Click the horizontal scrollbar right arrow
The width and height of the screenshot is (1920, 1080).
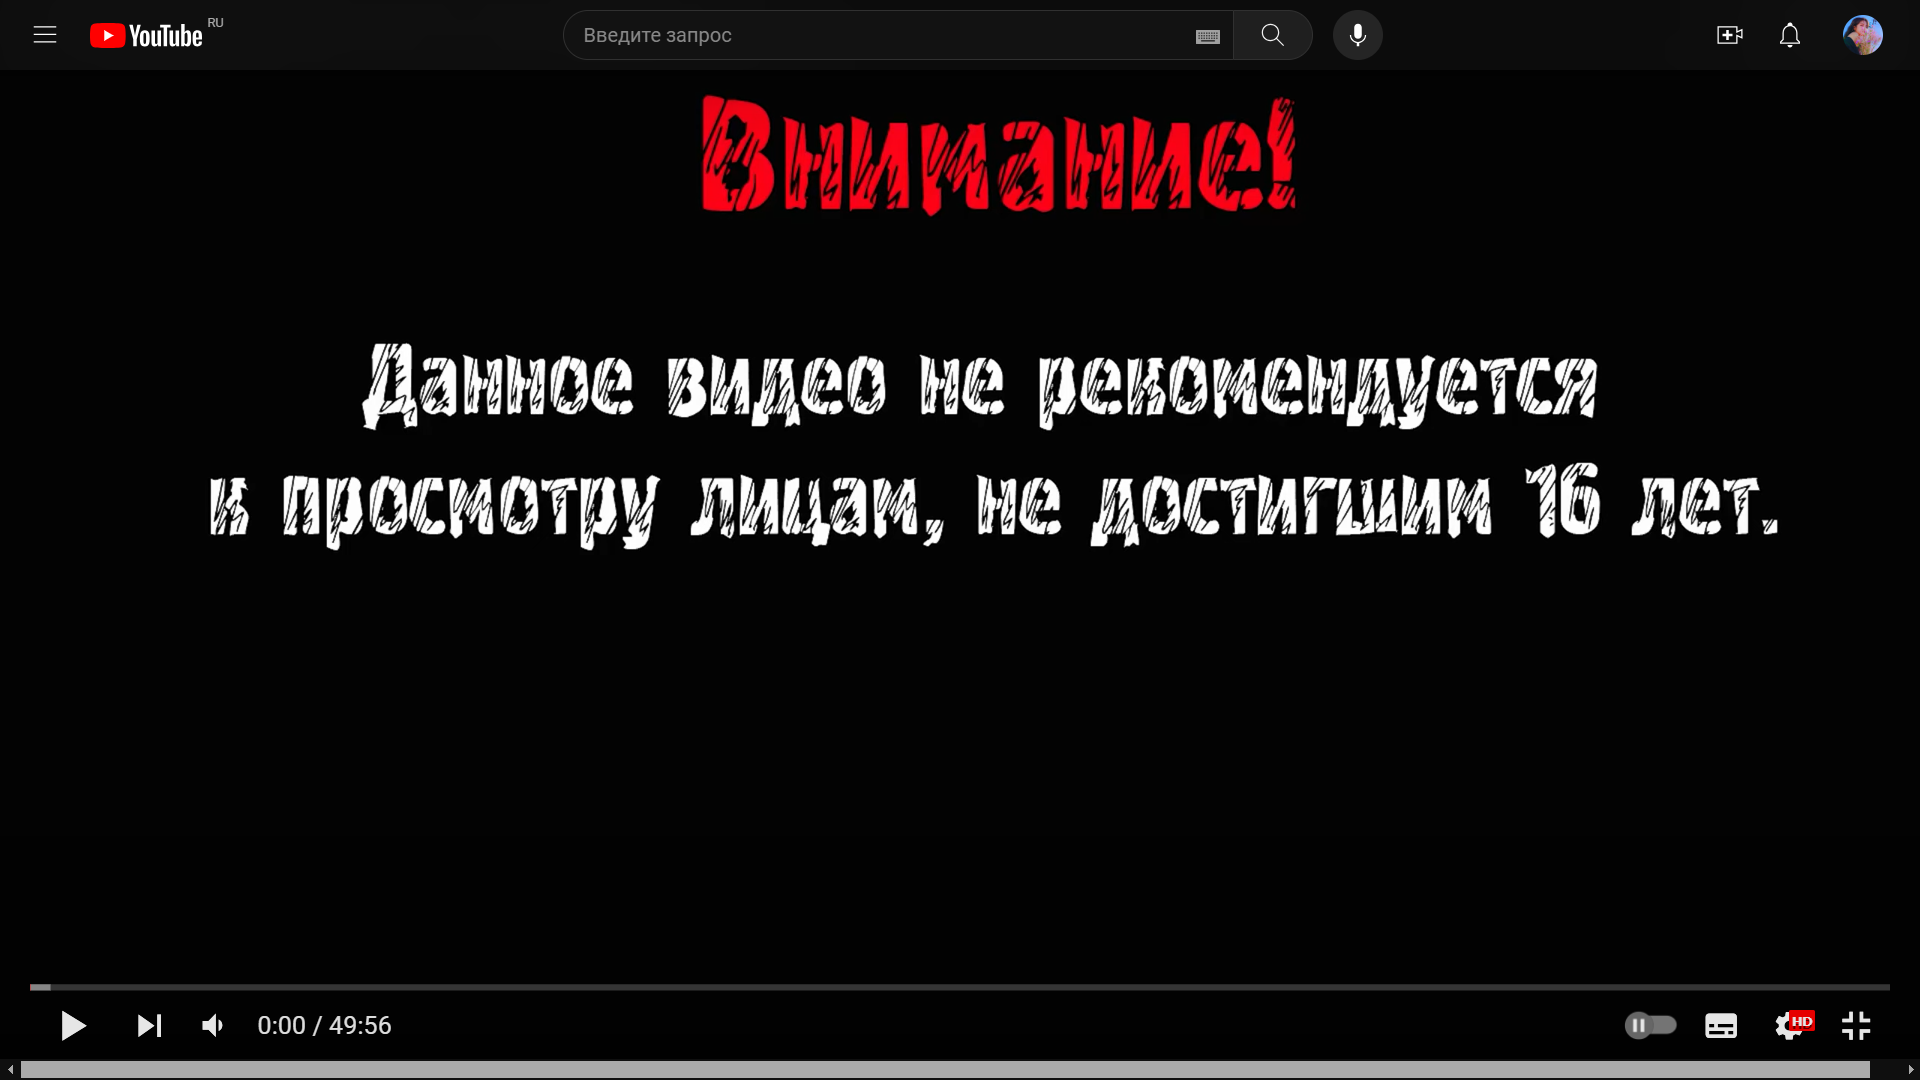(1910, 1070)
